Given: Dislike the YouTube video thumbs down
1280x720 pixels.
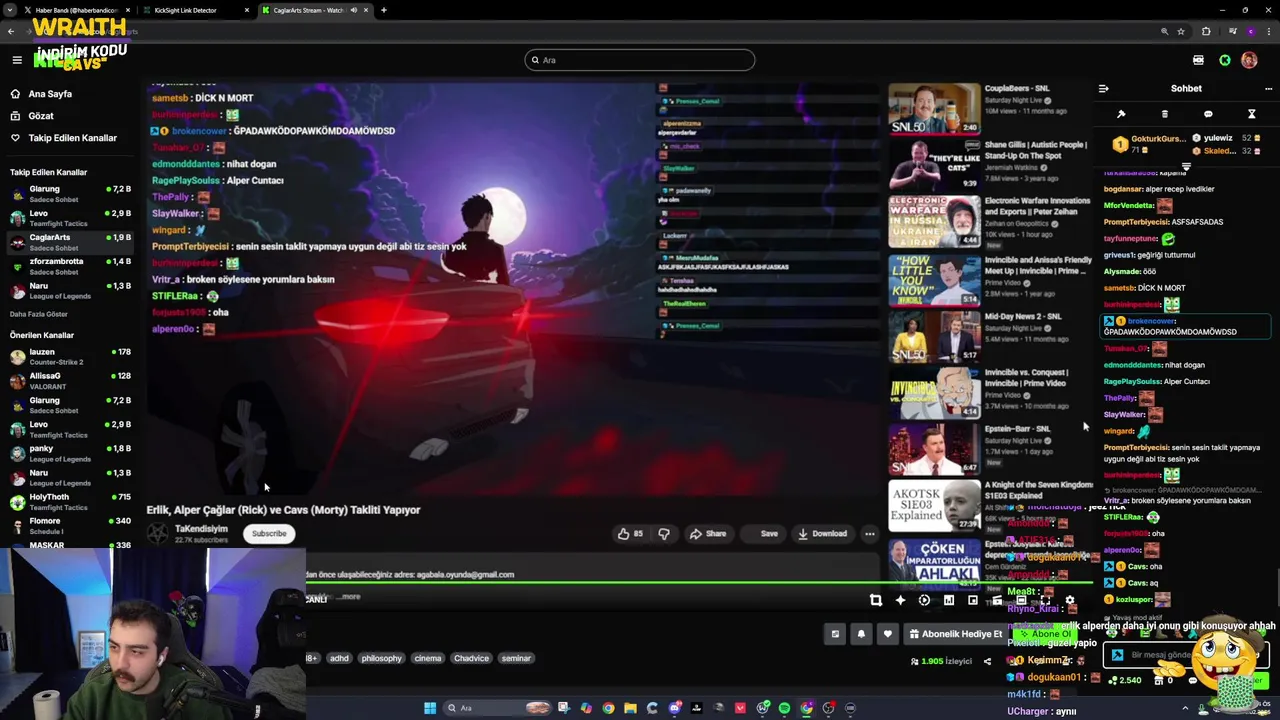Looking at the screenshot, I should tap(664, 534).
